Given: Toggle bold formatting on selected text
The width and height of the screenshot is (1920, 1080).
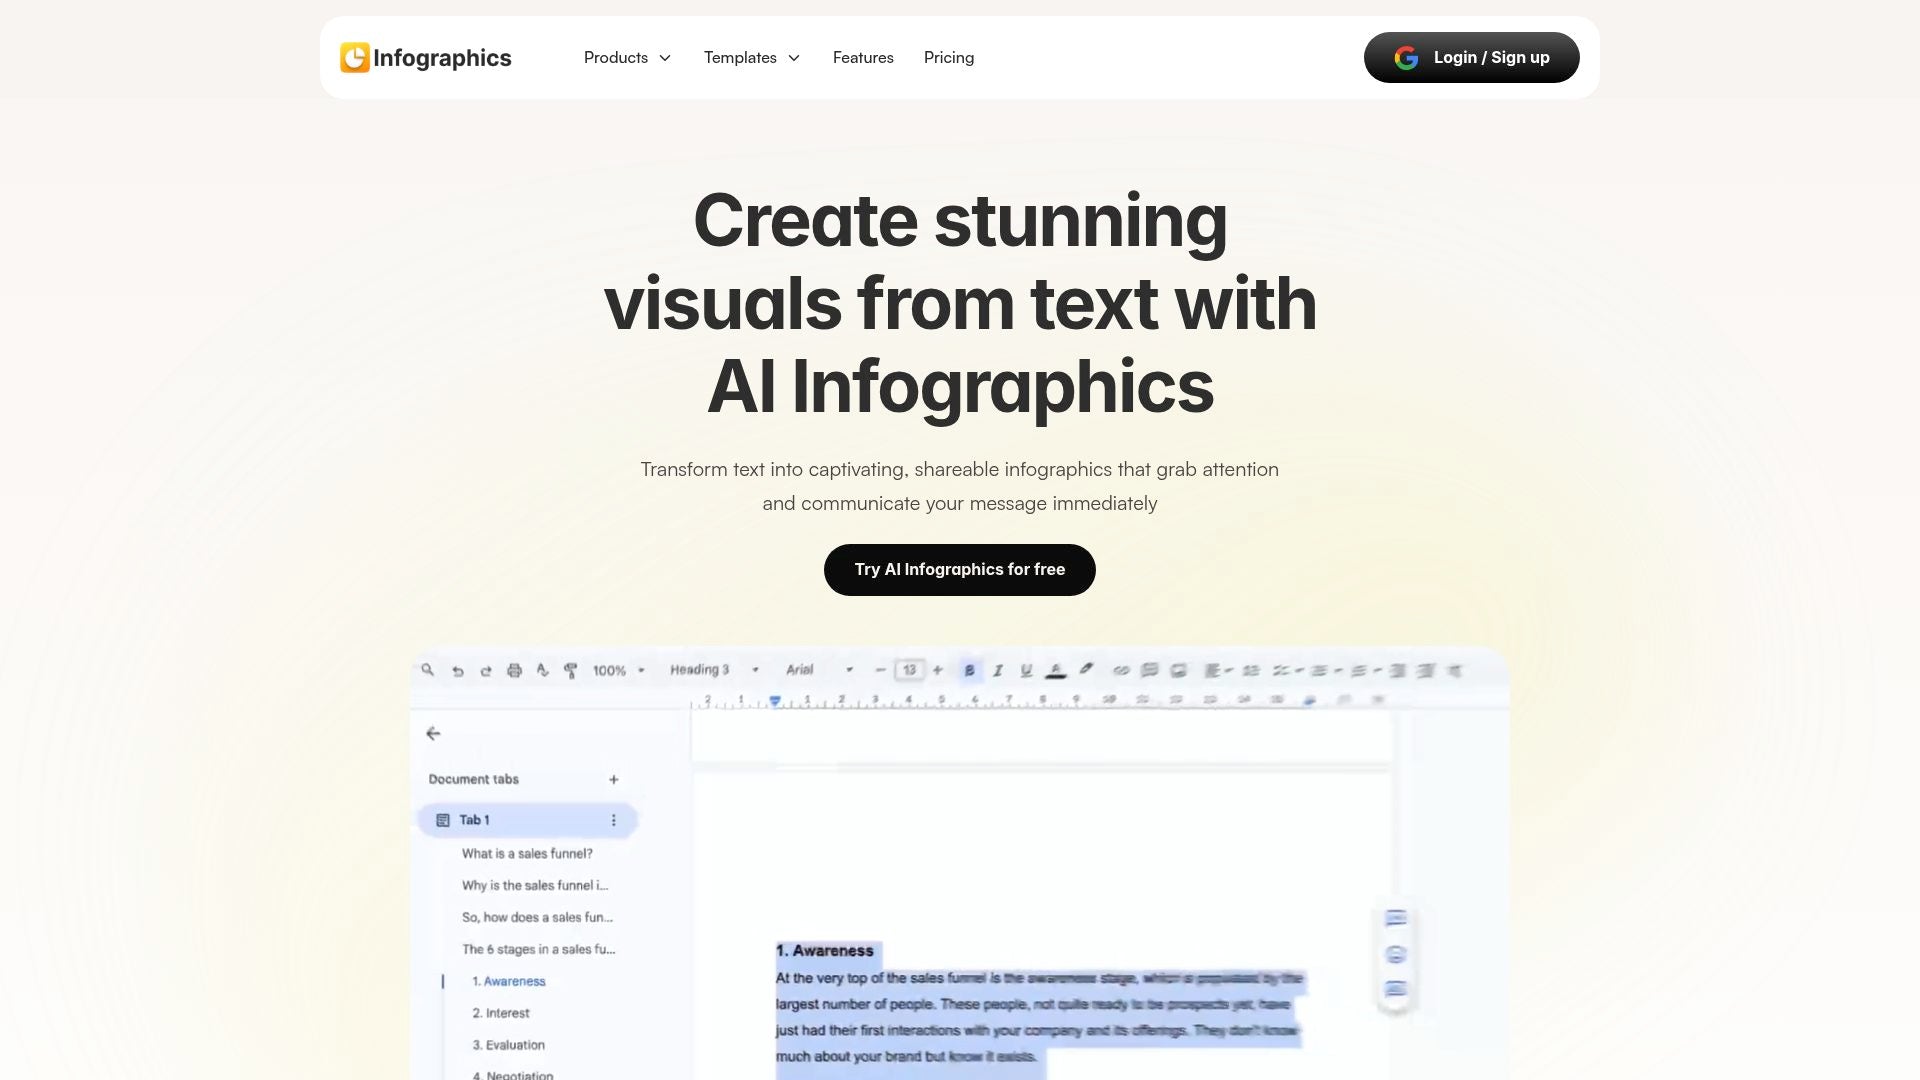Looking at the screenshot, I should click(x=968, y=670).
